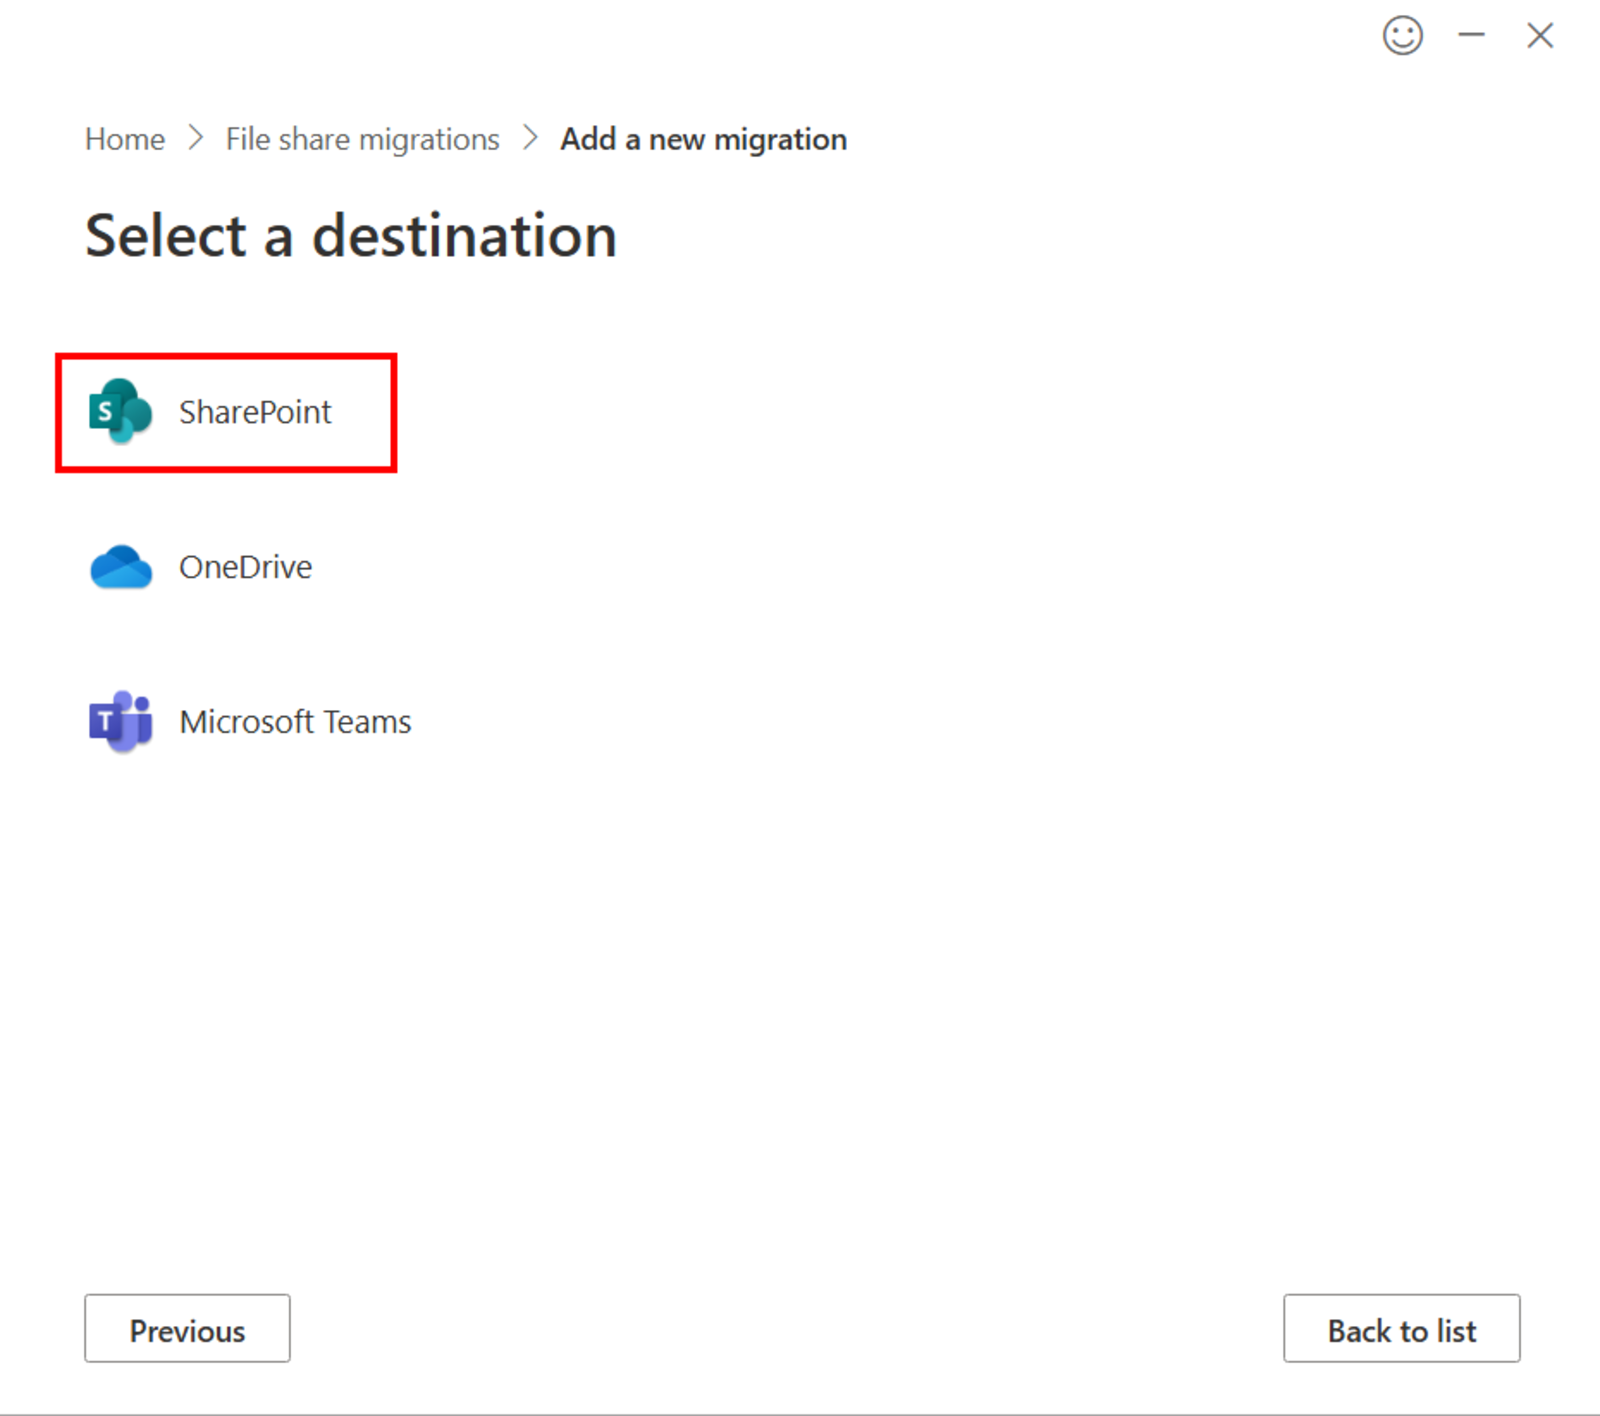Navigate to Home via breadcrumb
This screenshot has height=1416, width=1600.
[124, 139]
